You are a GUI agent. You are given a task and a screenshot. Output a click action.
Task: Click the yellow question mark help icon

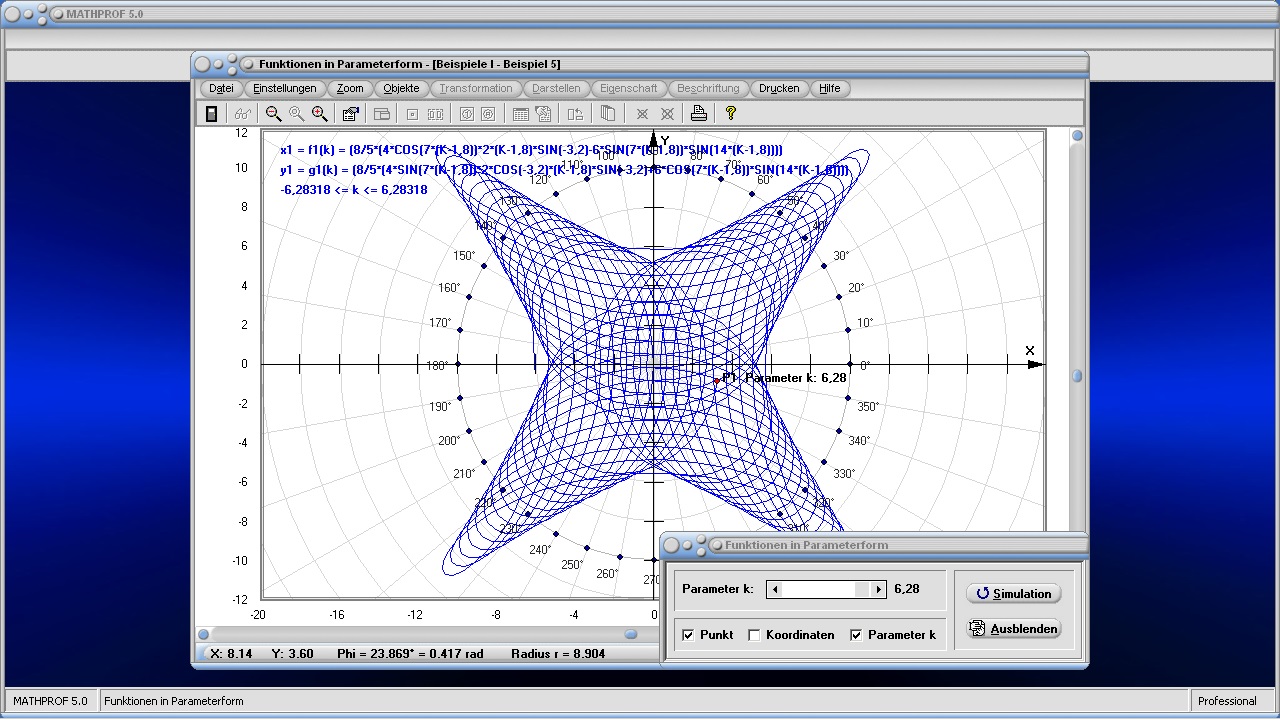731,114
